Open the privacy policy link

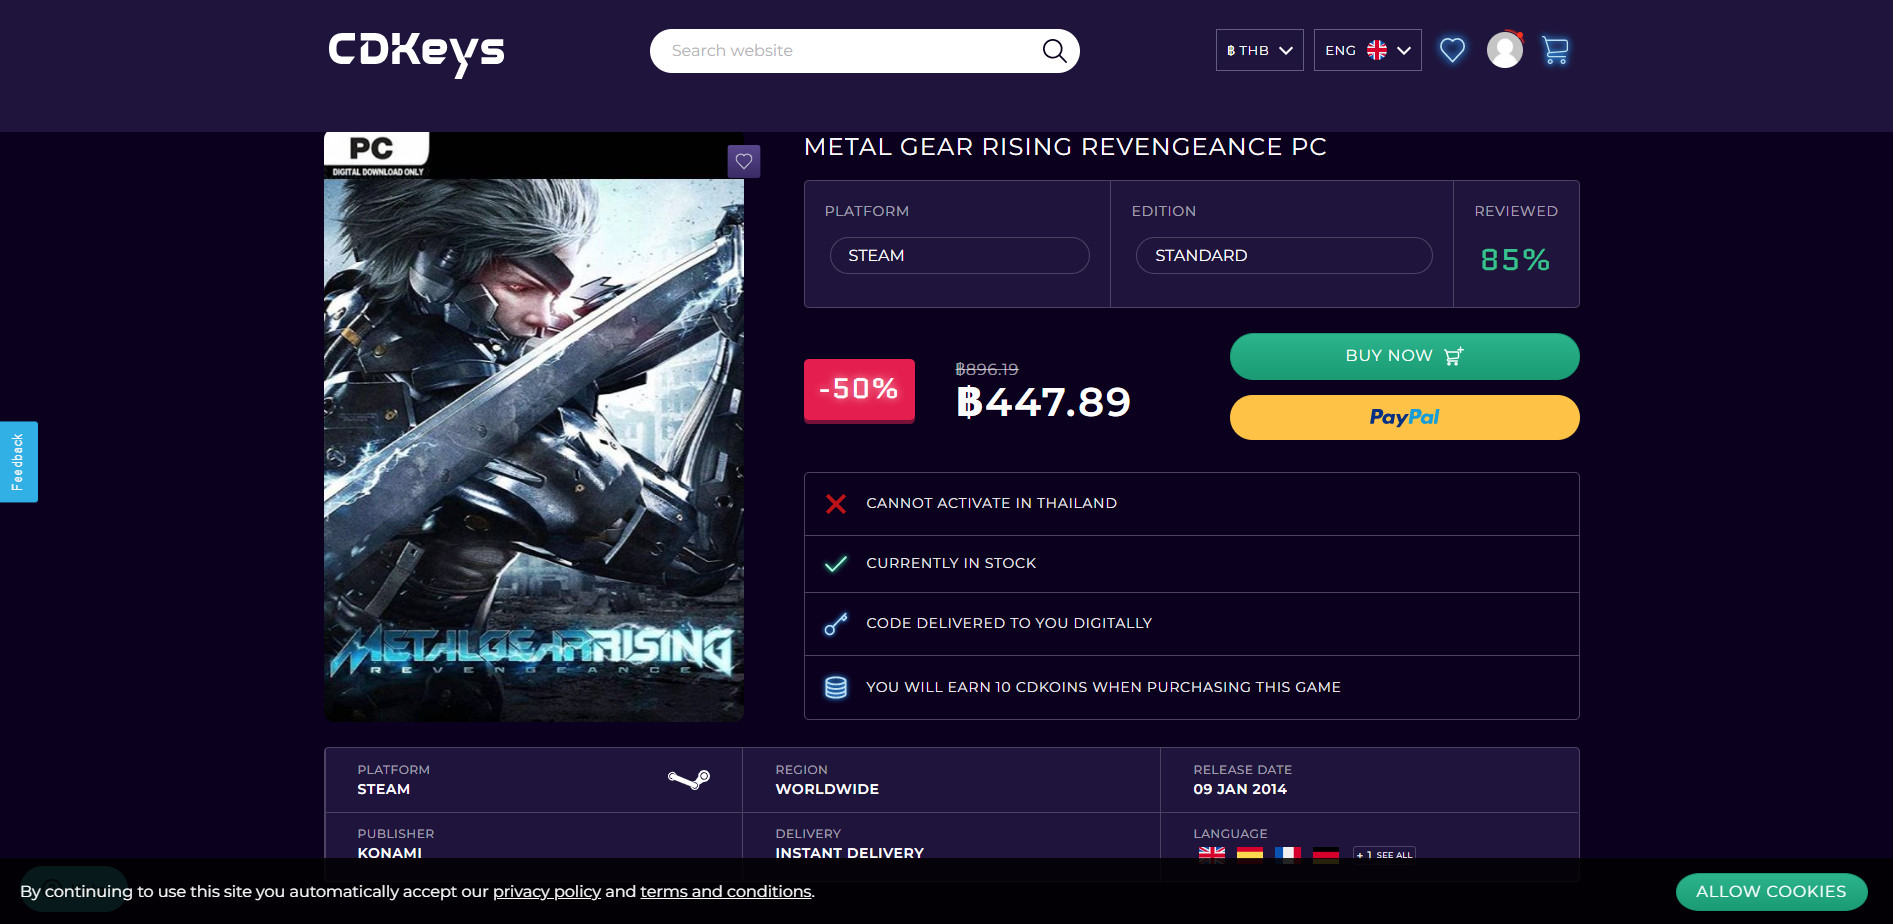(x=546, y=891)
